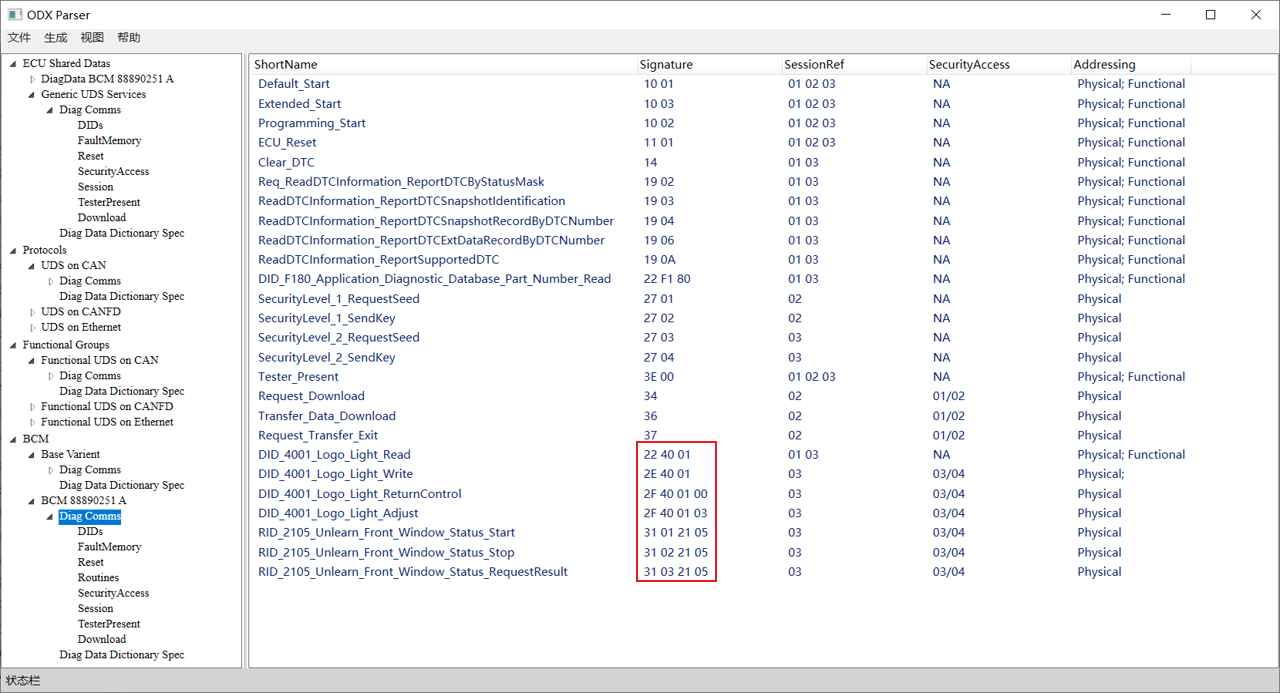Select the Tester_Present row name
The height and width of the screenshot is (693, 1280).
(x=298, y=377)
